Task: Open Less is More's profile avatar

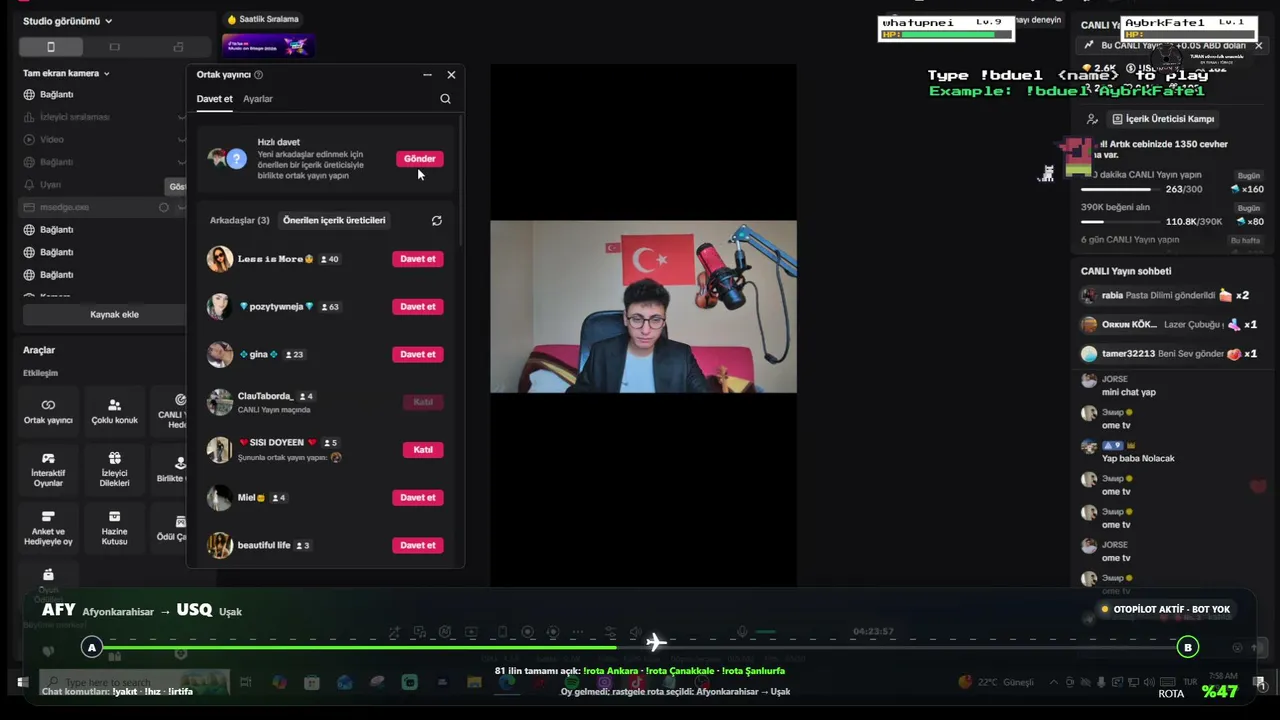Action: (220, 259)
